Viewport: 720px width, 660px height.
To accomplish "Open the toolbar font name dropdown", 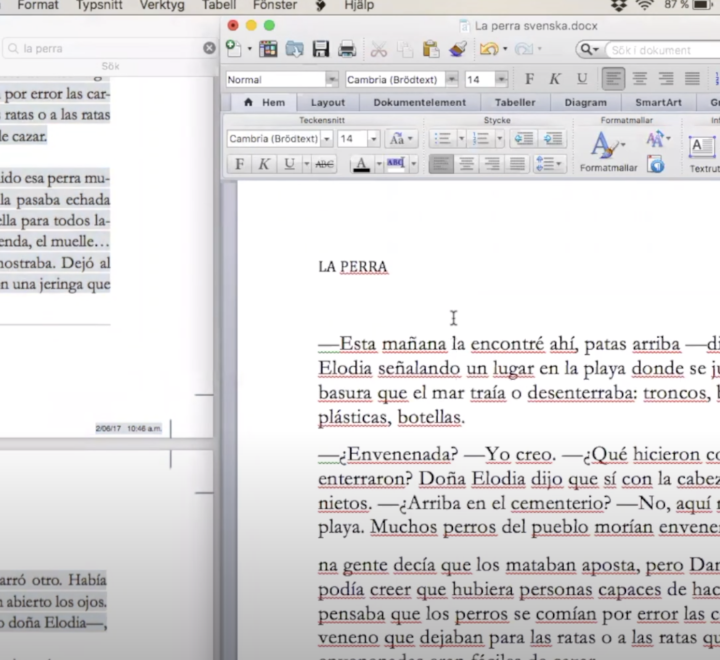I will 452,80.
